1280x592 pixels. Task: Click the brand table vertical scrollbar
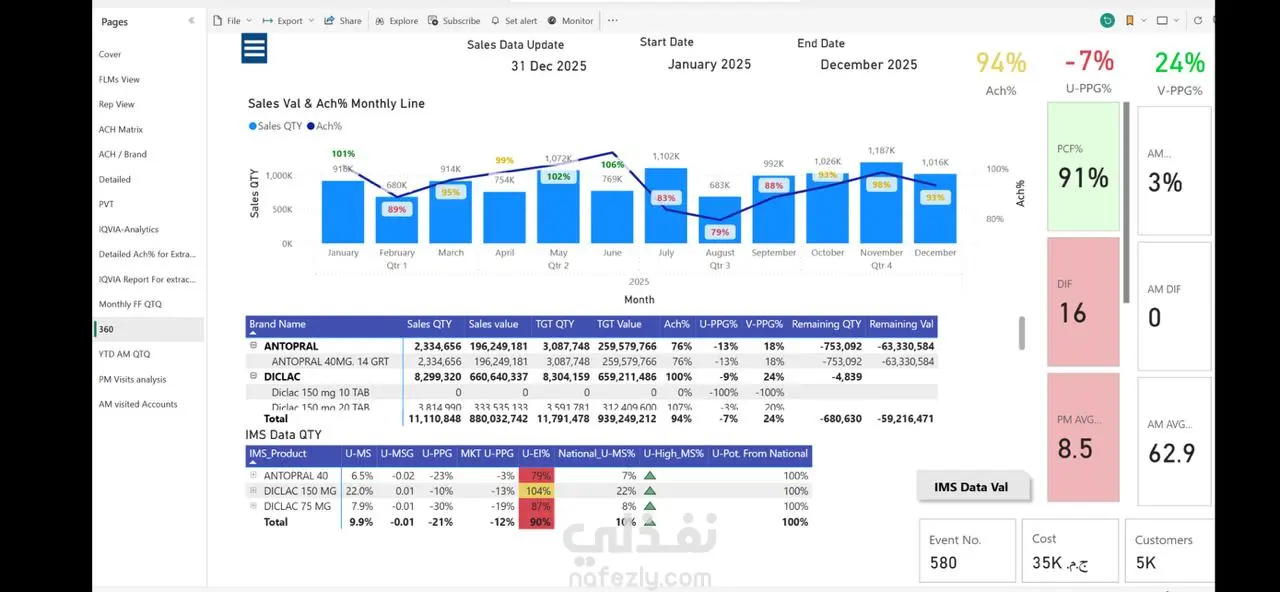click(x=1021, y=333)
